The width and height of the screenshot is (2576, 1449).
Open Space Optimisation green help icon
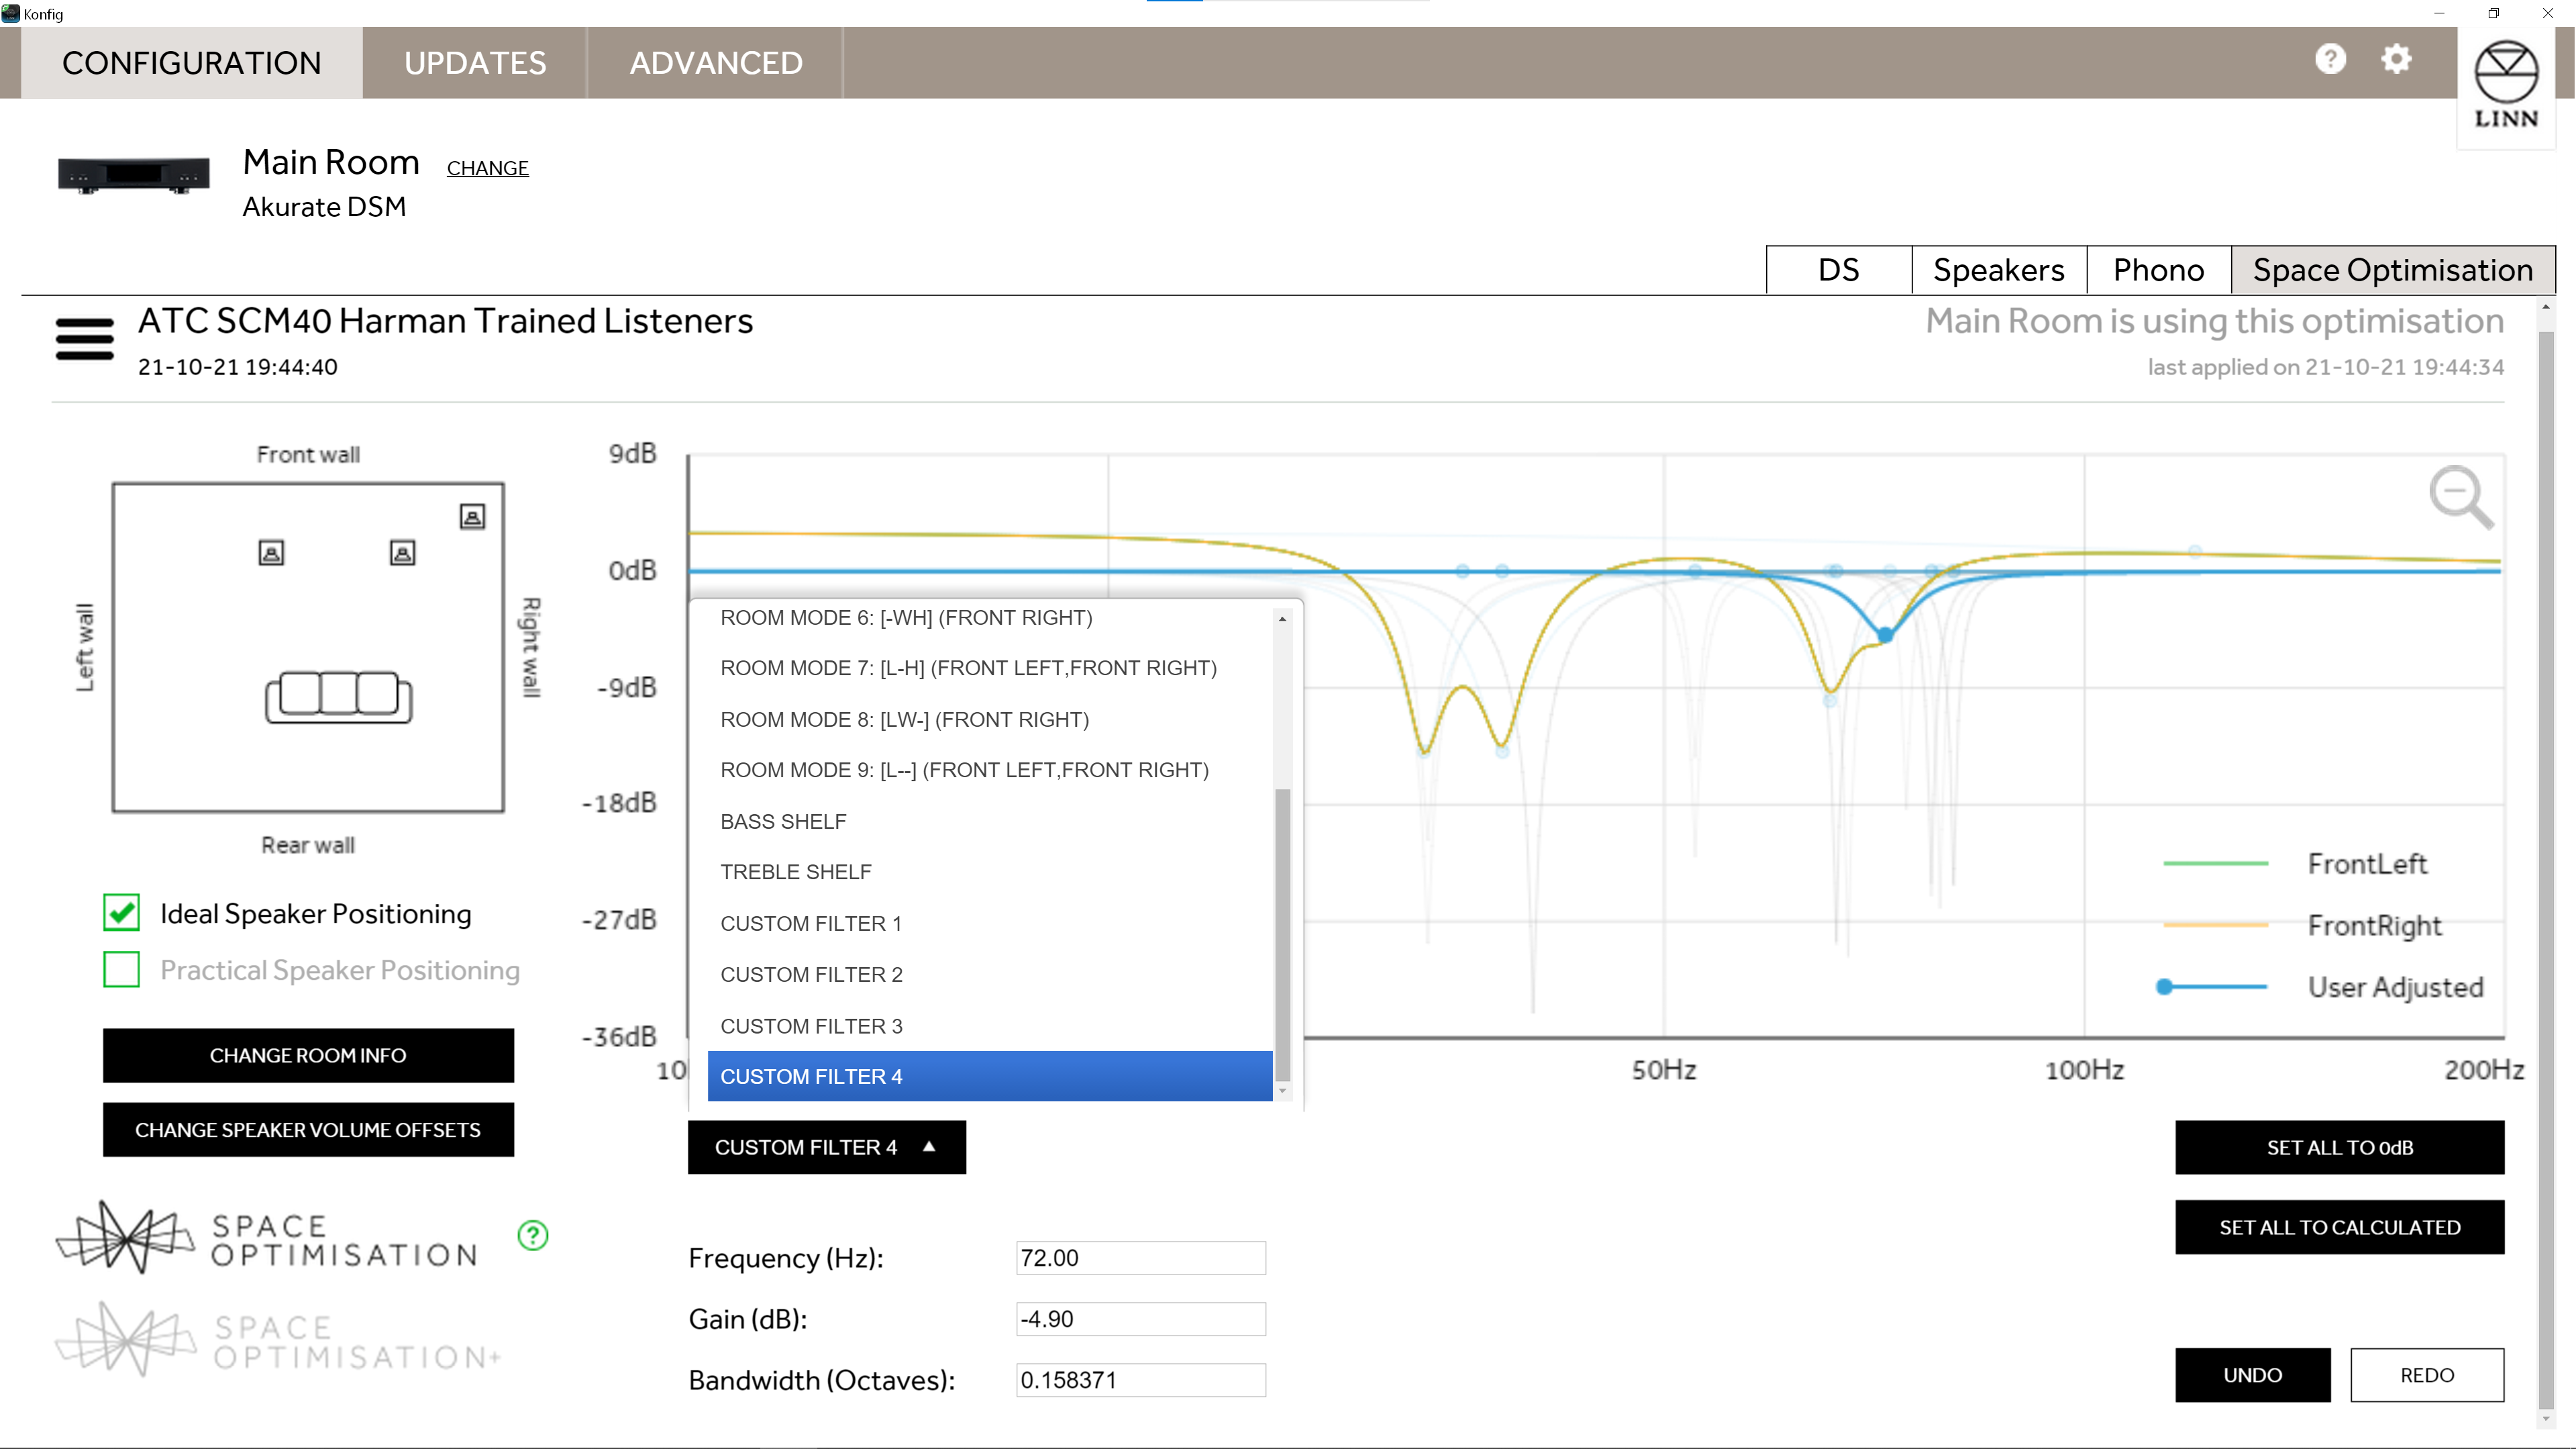[533, 1236]
